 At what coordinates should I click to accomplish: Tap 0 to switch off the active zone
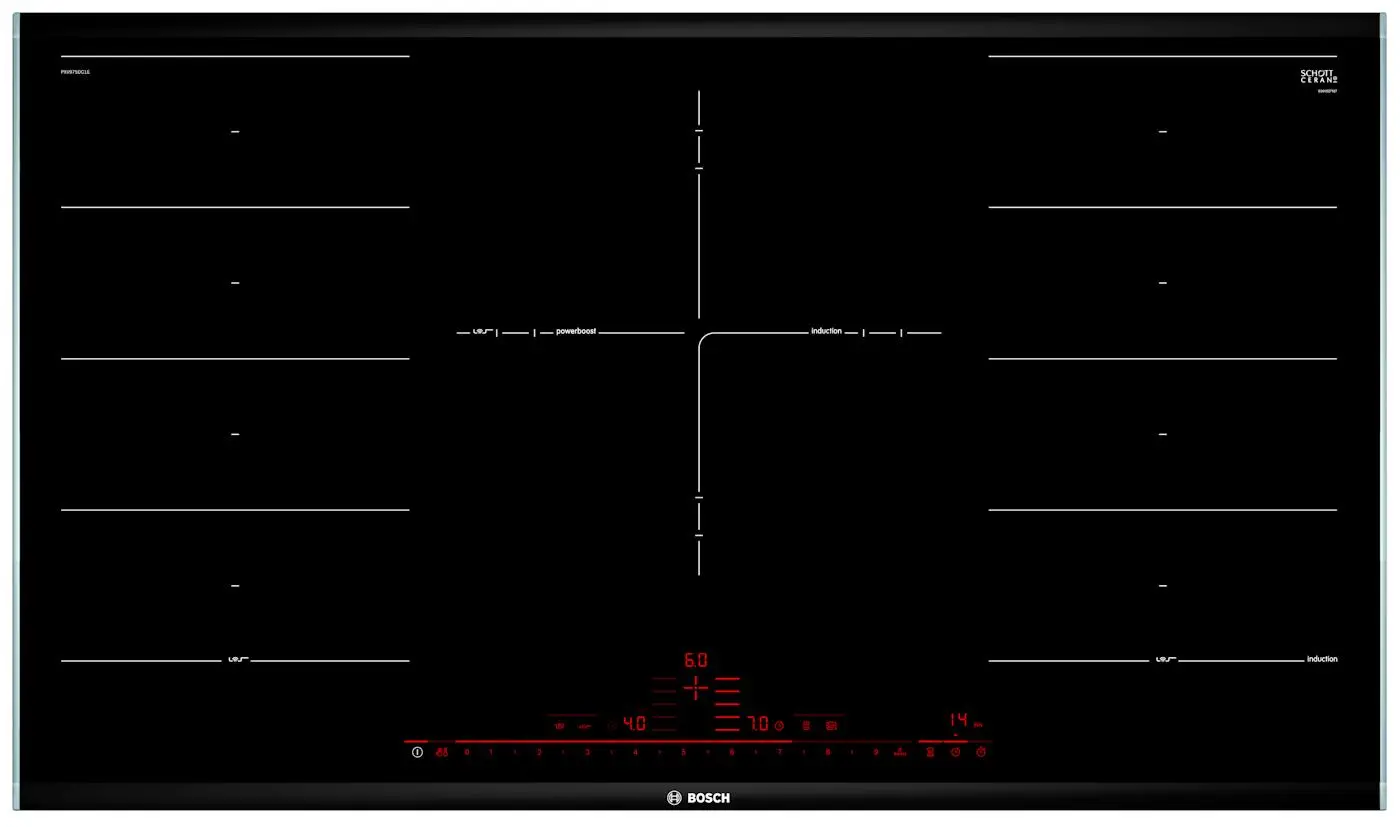465,751
